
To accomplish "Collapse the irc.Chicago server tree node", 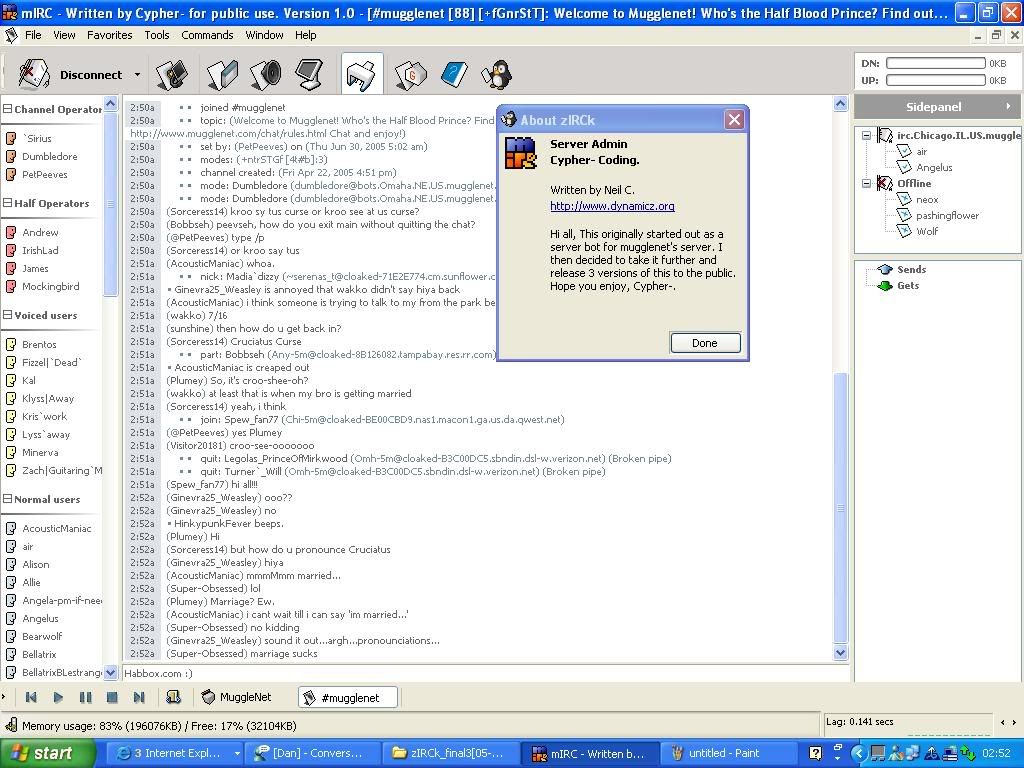I will pyautogui.click(x=866, y=135).
